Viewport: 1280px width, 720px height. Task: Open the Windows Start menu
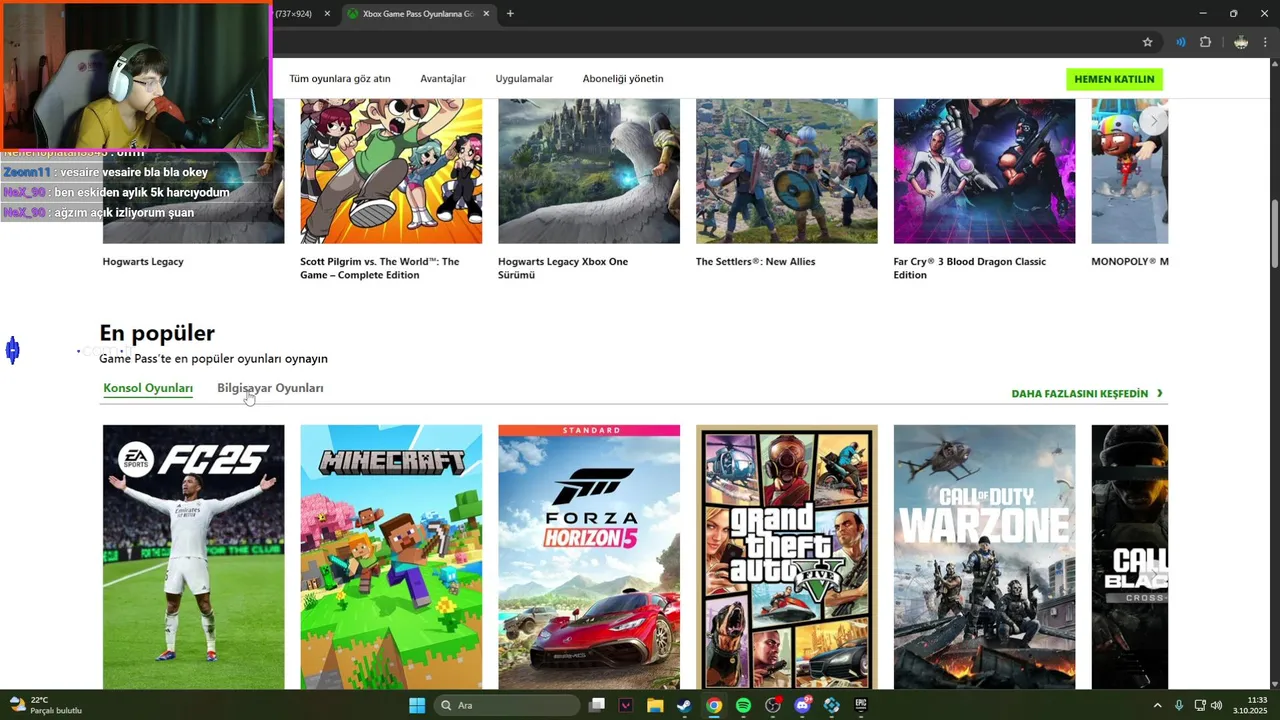pos(417,705)
